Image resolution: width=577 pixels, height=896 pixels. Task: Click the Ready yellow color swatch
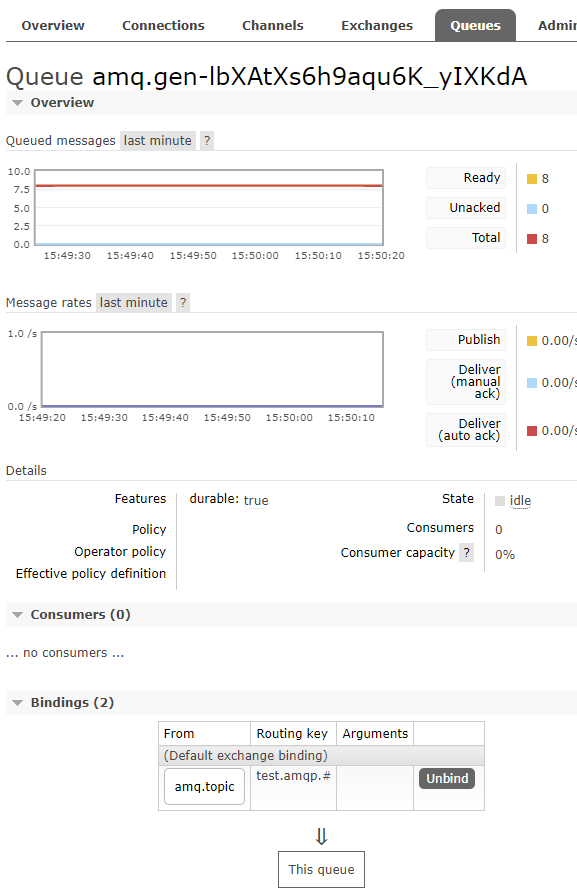point(532,179)
